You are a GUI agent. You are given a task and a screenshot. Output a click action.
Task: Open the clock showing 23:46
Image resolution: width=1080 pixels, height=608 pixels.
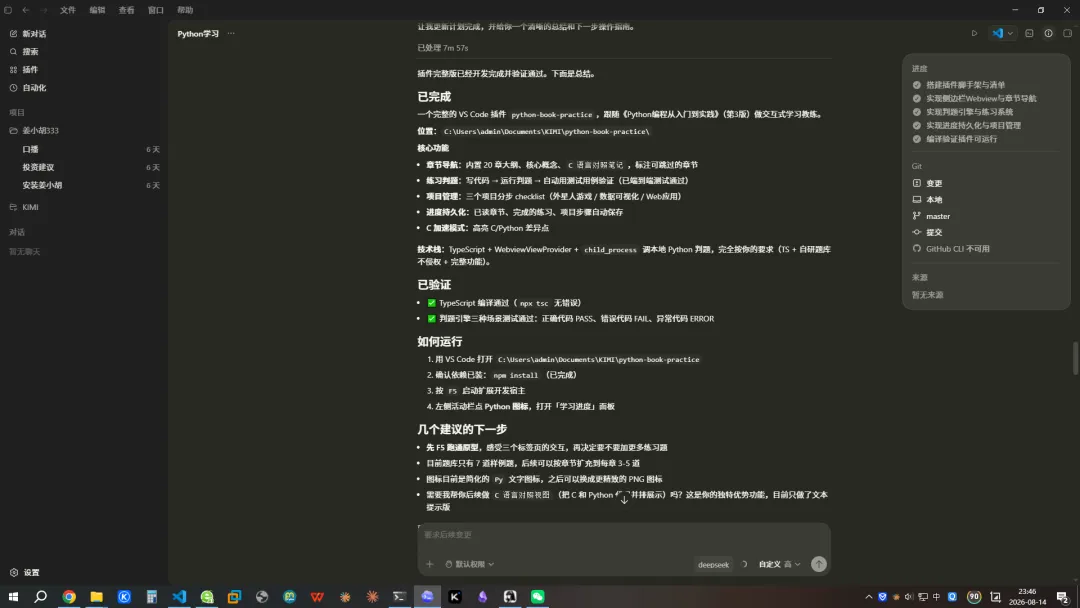click(x=1027, y=597)
